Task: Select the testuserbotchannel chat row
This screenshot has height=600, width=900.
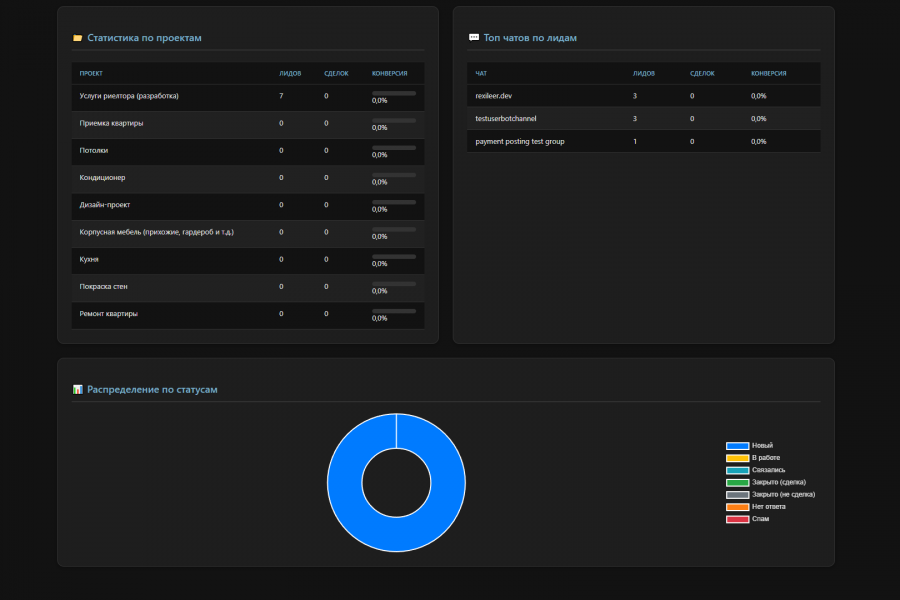Action: pyautogui.click(x=643, y=118)
